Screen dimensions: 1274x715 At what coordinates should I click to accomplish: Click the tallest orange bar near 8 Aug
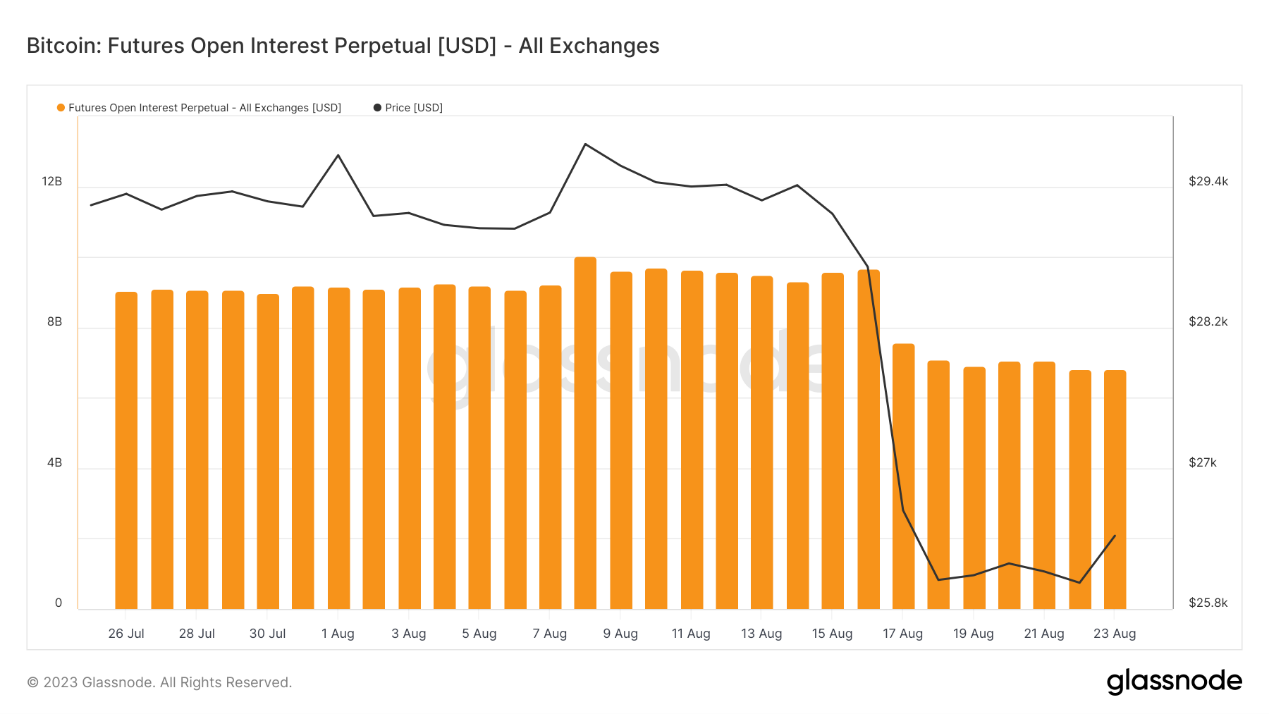(x=585, y=433)
